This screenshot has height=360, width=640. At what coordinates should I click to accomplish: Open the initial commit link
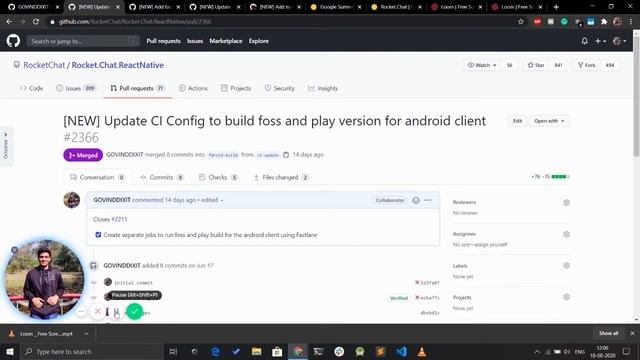click(133, 282)
